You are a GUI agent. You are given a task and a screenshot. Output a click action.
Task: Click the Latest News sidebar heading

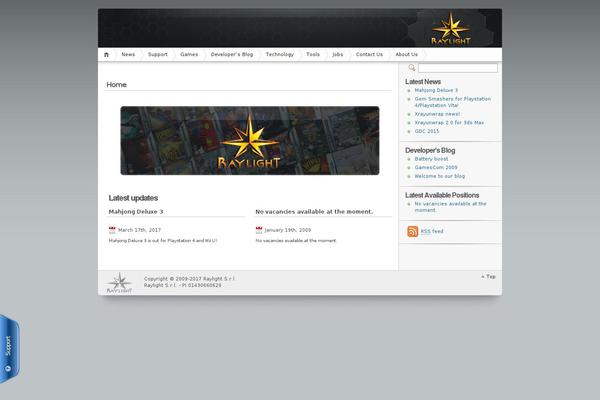pyautogui.click(x=423, y=82)
